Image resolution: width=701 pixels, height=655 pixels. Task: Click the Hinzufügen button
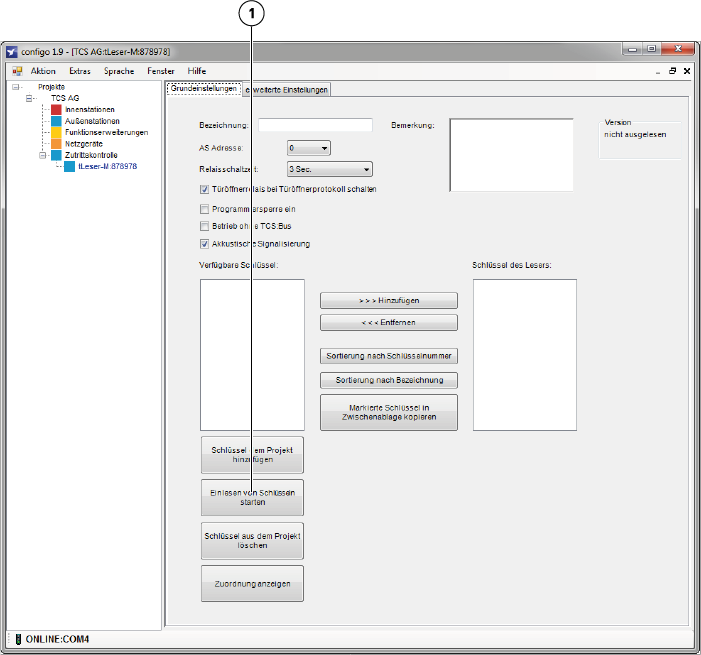tap(388, 301)
